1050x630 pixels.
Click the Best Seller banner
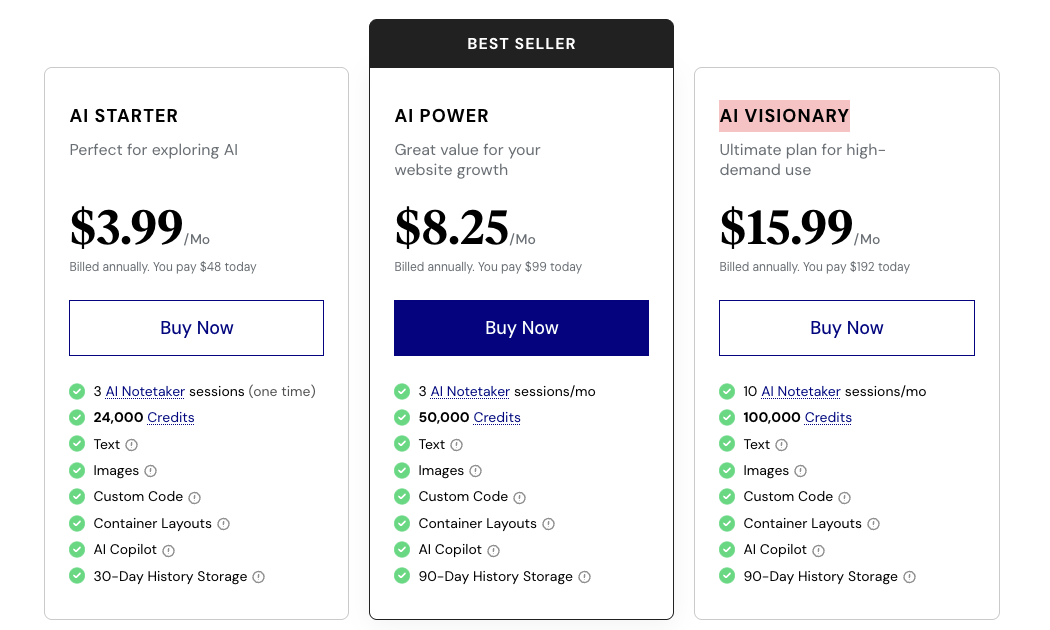tap(521, 44)
